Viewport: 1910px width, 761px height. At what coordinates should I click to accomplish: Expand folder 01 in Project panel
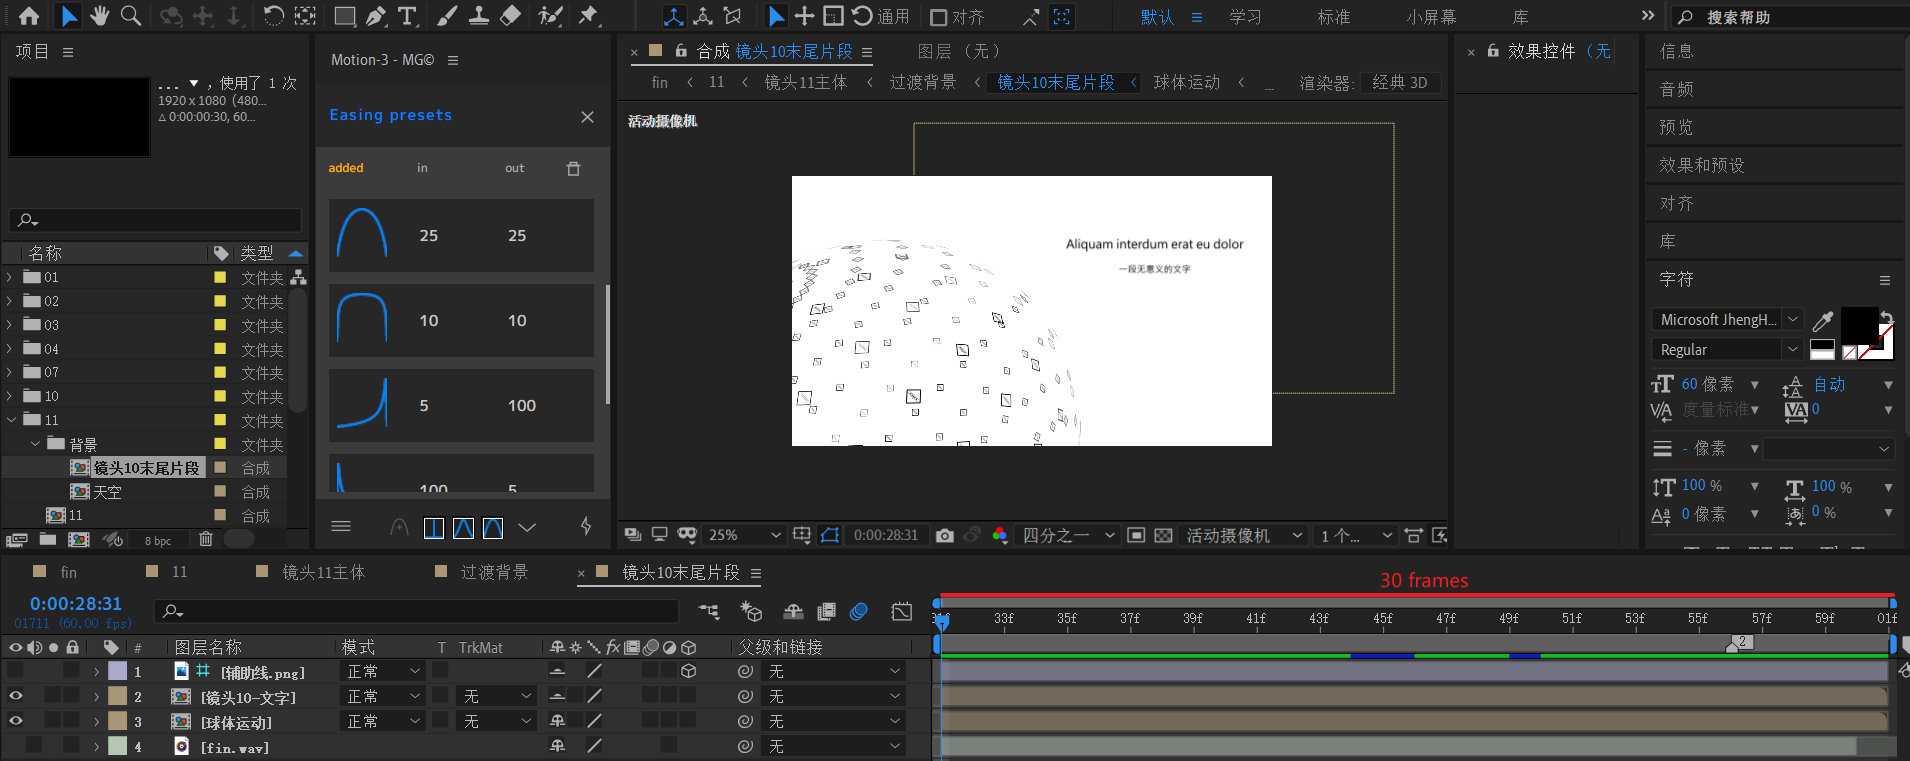(x=9, y=277)
